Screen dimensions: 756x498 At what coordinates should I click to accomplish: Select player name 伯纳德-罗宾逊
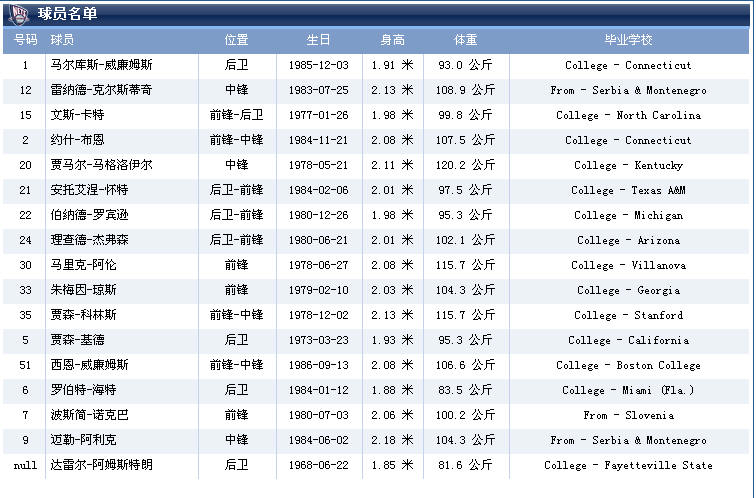click(89, 215)
